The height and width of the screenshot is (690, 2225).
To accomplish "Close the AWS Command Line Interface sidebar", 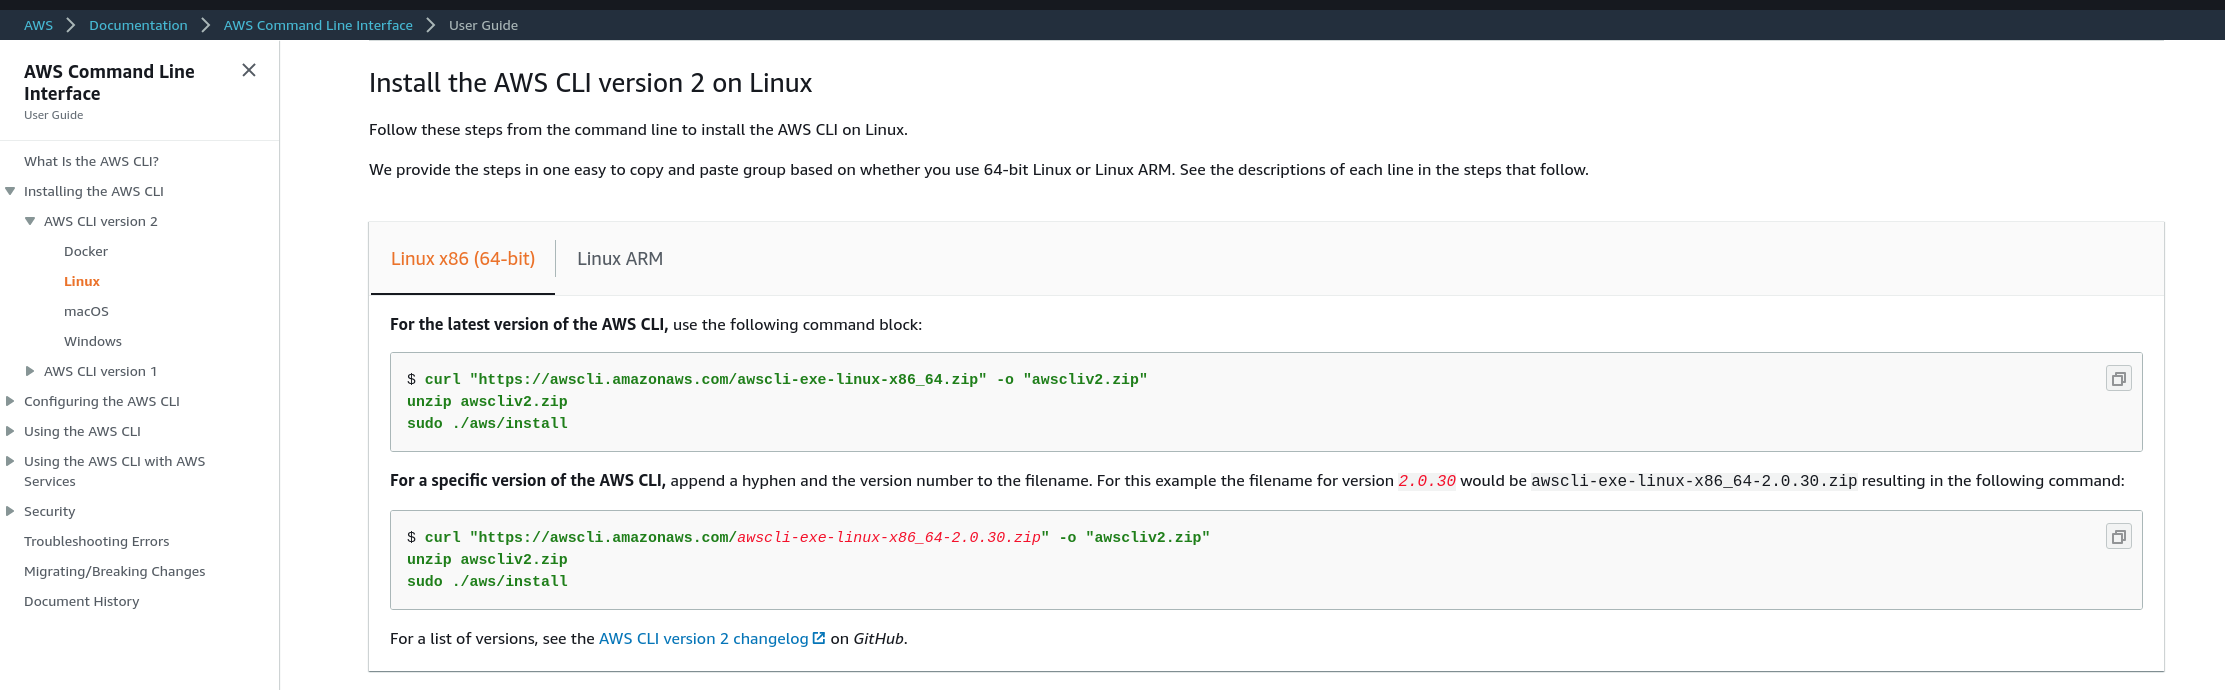I will pos(249,70).
